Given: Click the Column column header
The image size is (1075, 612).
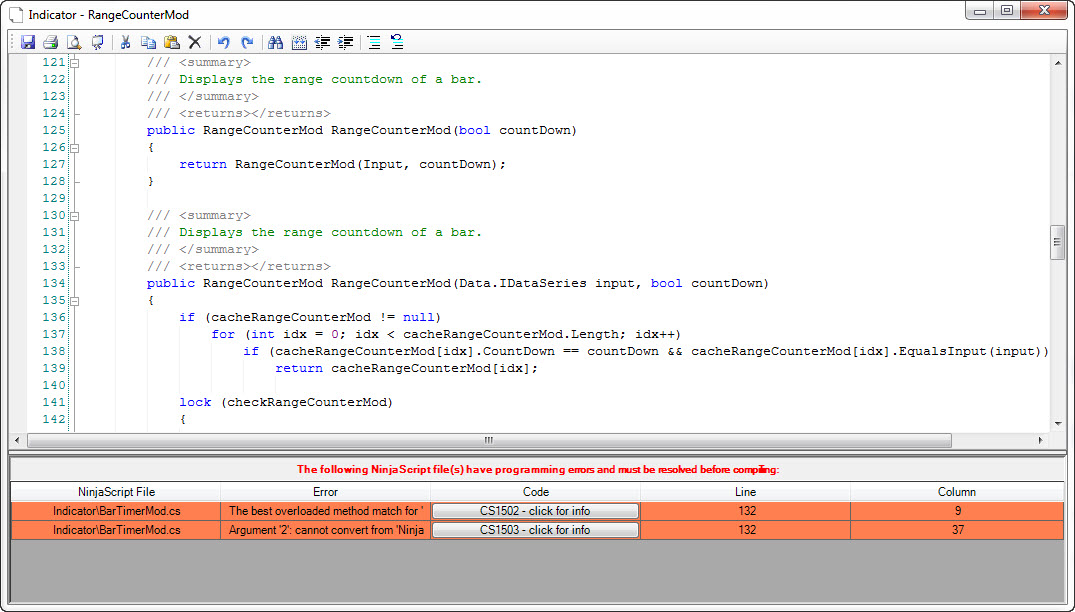Looking at the screenshot, I should pyautogui.click(x=957, y=492).
